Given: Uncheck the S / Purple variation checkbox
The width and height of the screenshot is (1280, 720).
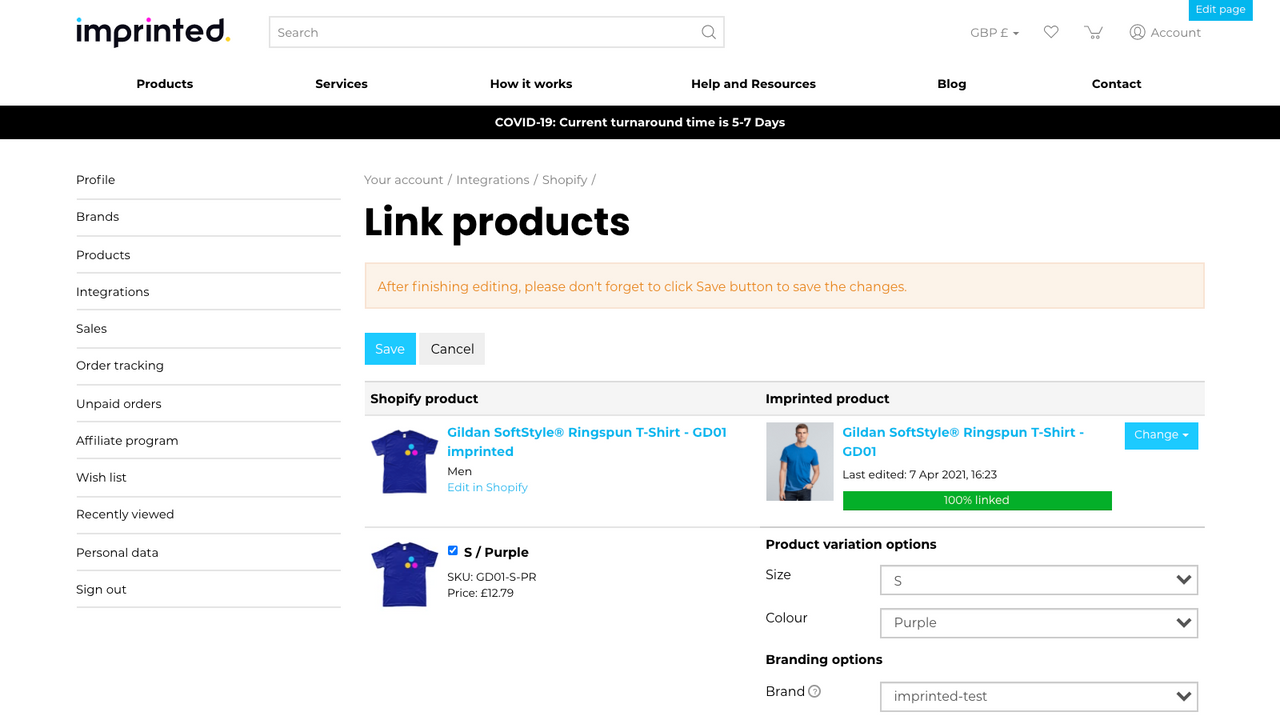Looking at the screenshot, I should pos(452,550).
